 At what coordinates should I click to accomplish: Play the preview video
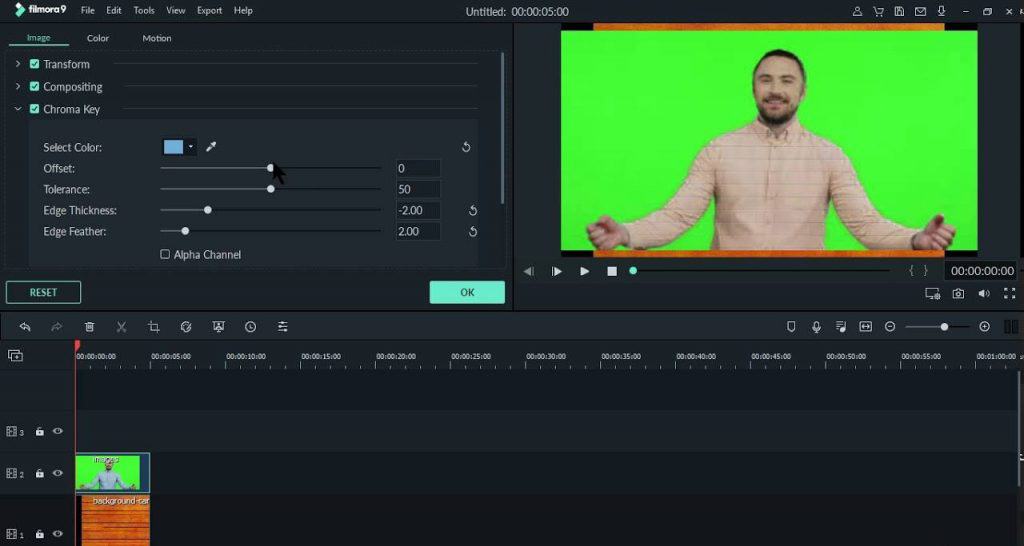(x=584, y=271)
